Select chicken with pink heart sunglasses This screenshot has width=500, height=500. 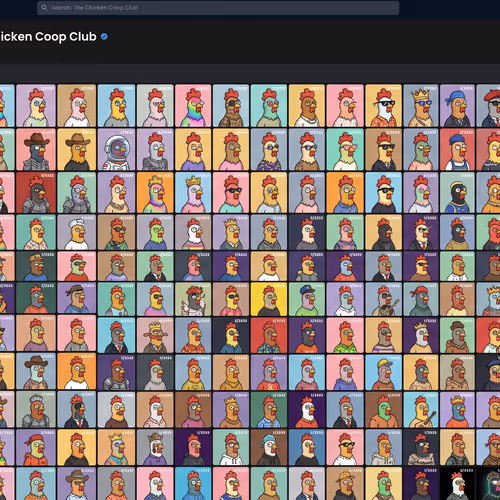(345, 149)
